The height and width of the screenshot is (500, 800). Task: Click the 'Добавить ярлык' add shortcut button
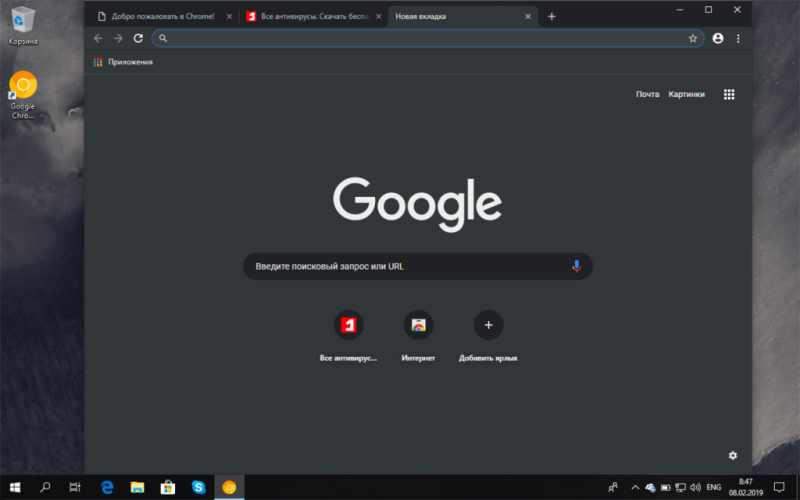488,325
